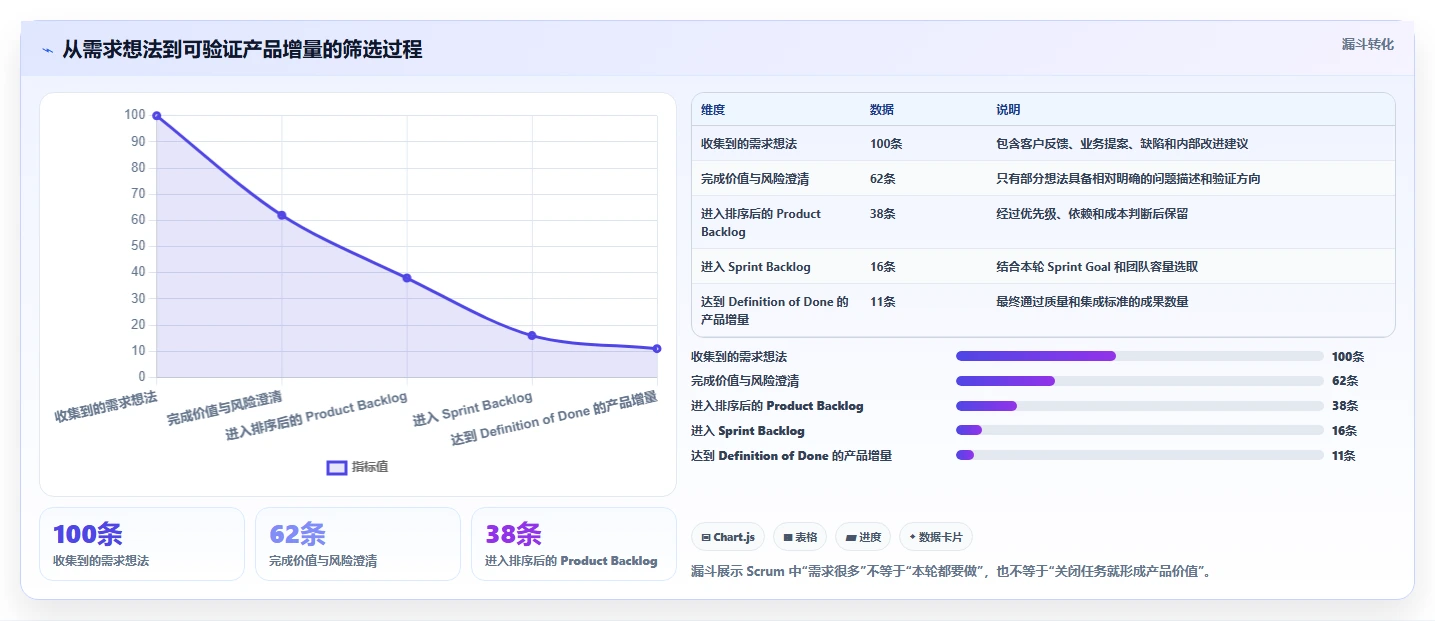This screenshot has height=621, width=1435.
Task: Click the 11条 value in the table
Action: pos(883,302)
